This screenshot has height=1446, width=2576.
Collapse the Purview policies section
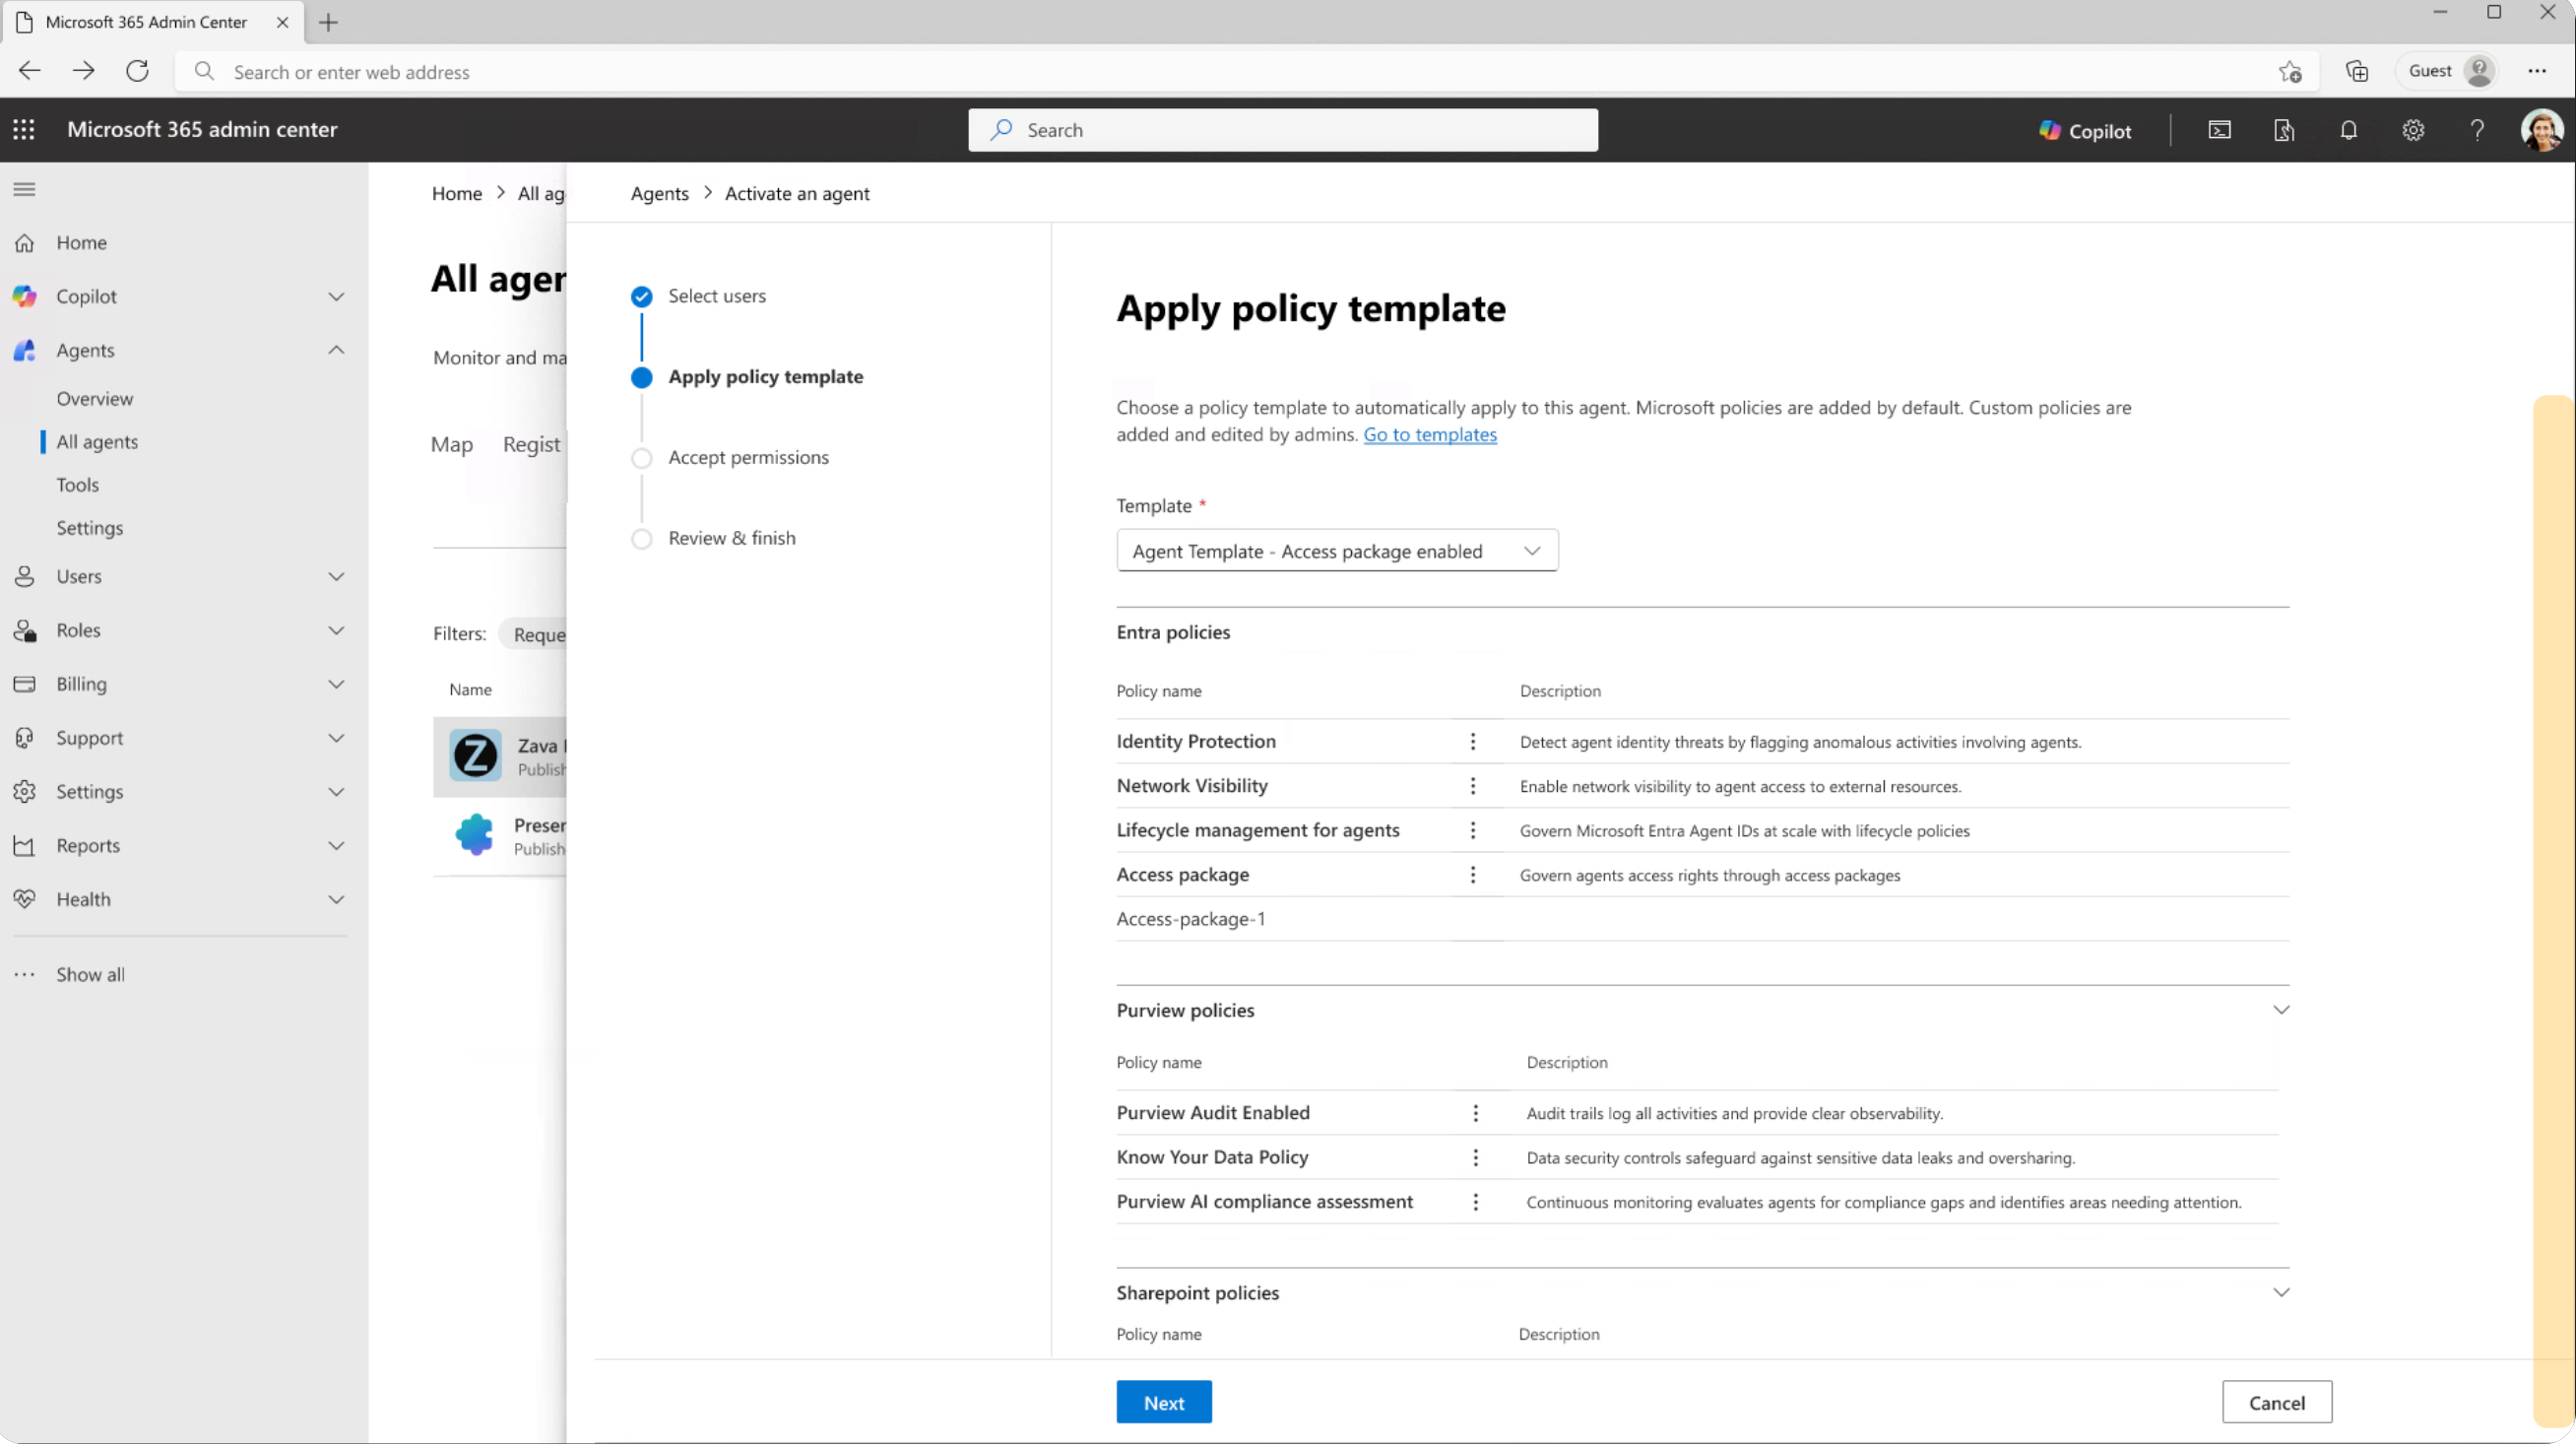[2281, 1010]
